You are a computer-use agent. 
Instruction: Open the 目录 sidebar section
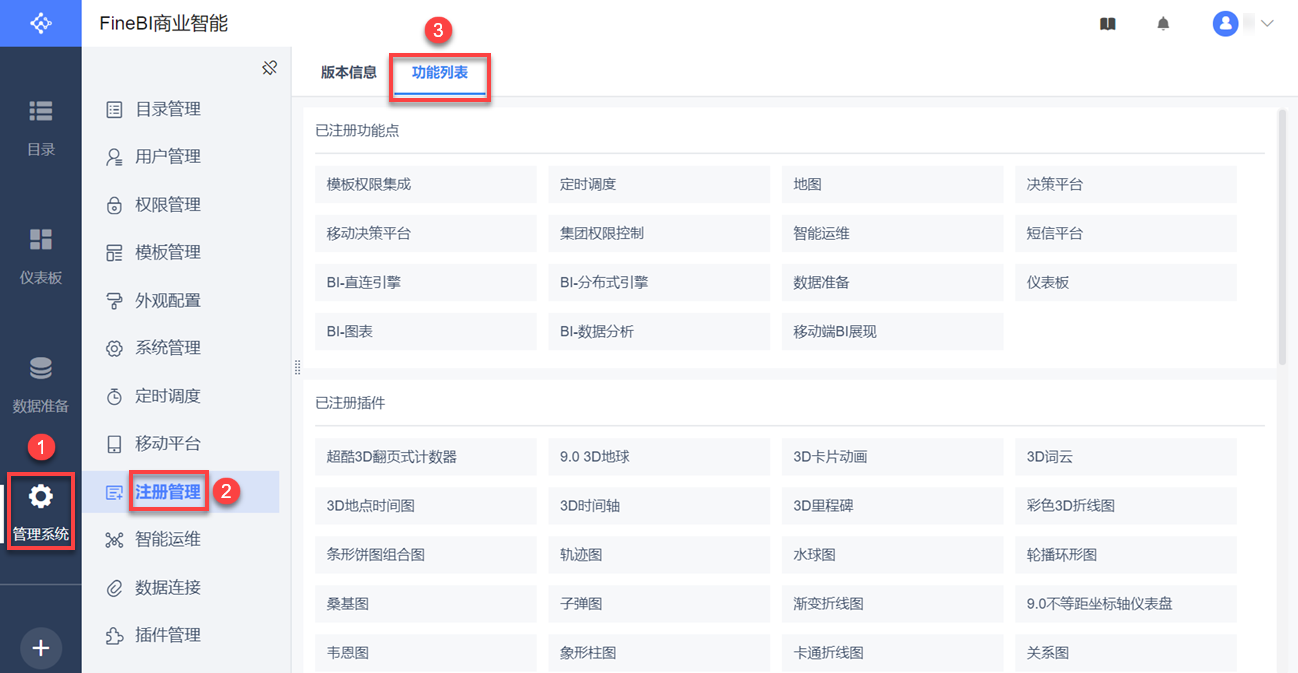40,127
